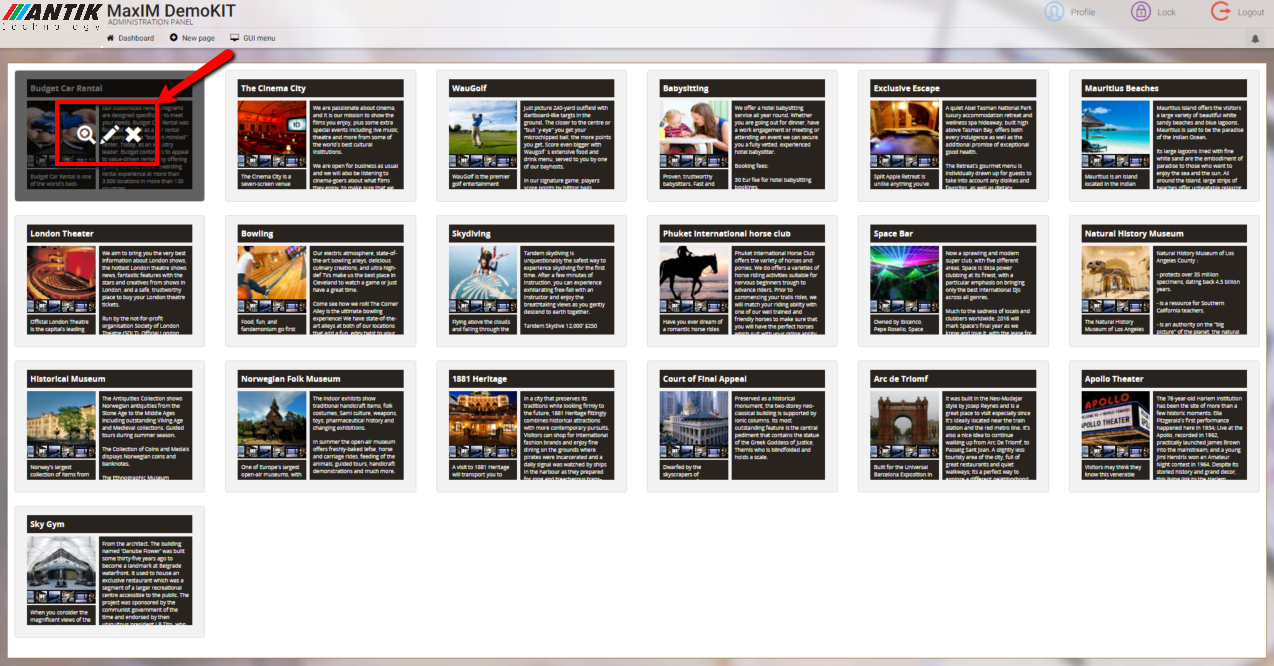This screenshot has height=666, width=1274.
Task: Open the Norwegian Folk Museum thumbnail
Action: (320, 426)
